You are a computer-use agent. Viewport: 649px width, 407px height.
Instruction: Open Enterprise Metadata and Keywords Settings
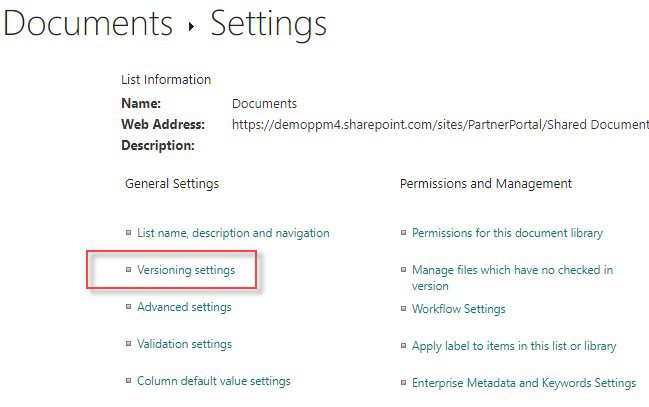point(524,383)
